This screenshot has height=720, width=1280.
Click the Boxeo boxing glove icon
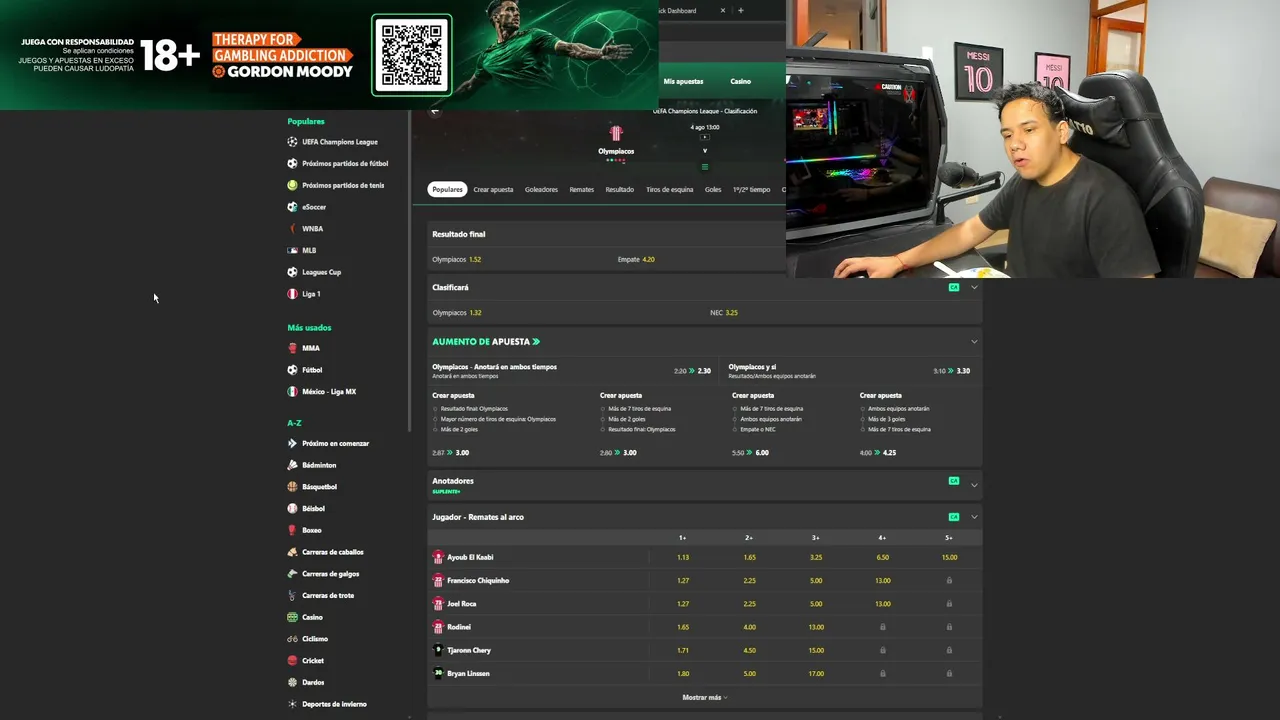tap(292, 530)
